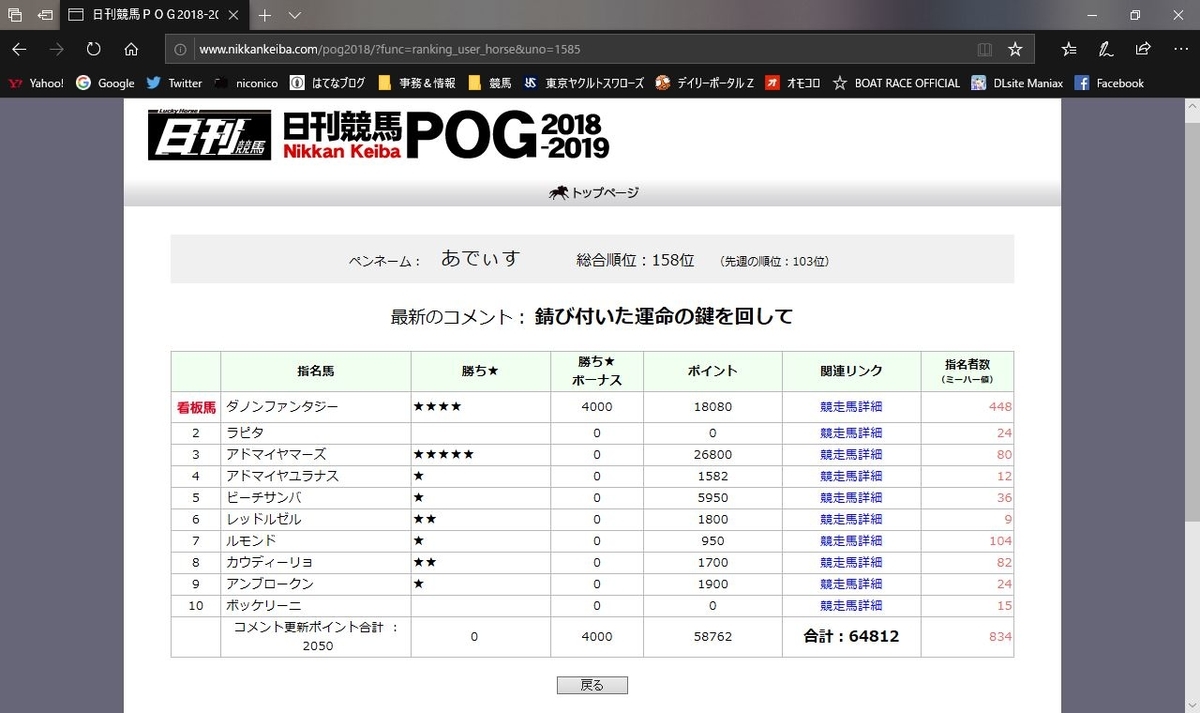The height and width of the screenshot is (713, 1200).
Task: Click the 指名馬 column header
Action: coord(315,371)
